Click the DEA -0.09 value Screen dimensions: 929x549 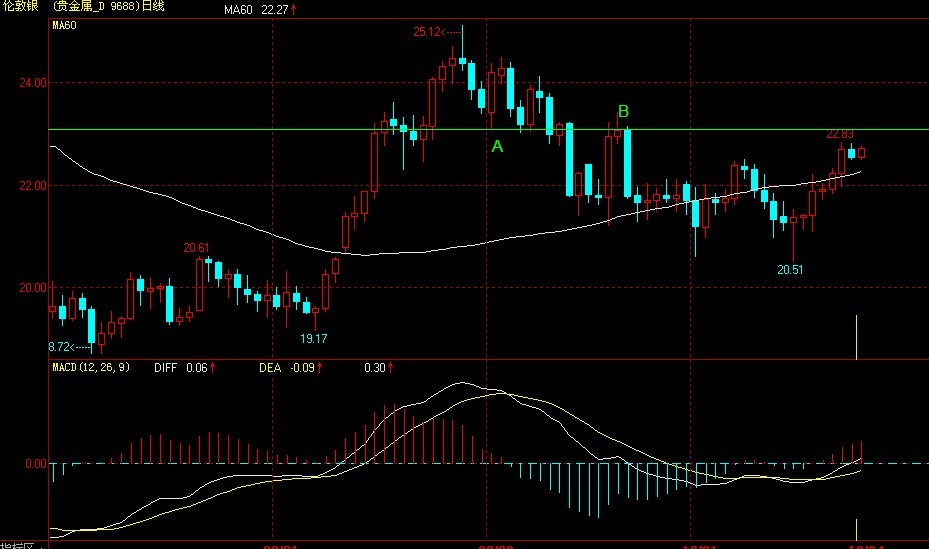290,368
